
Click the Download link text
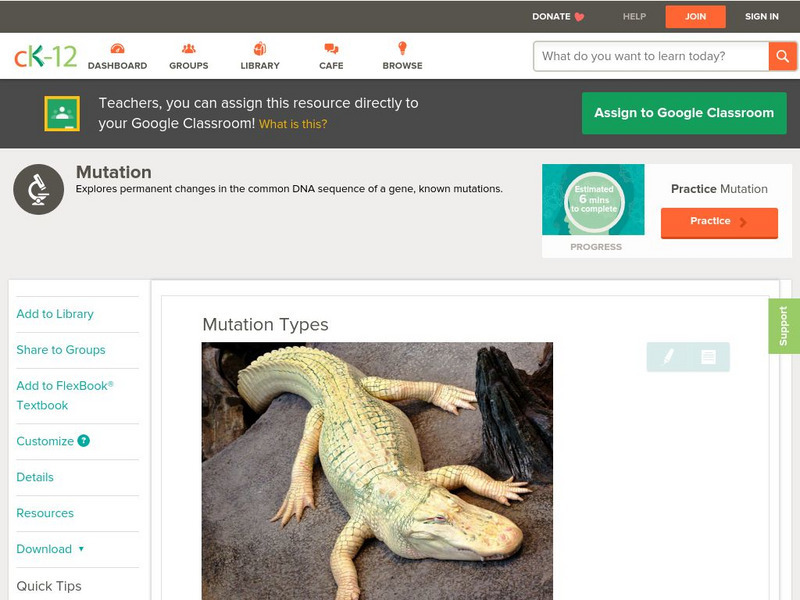(44, 549)
